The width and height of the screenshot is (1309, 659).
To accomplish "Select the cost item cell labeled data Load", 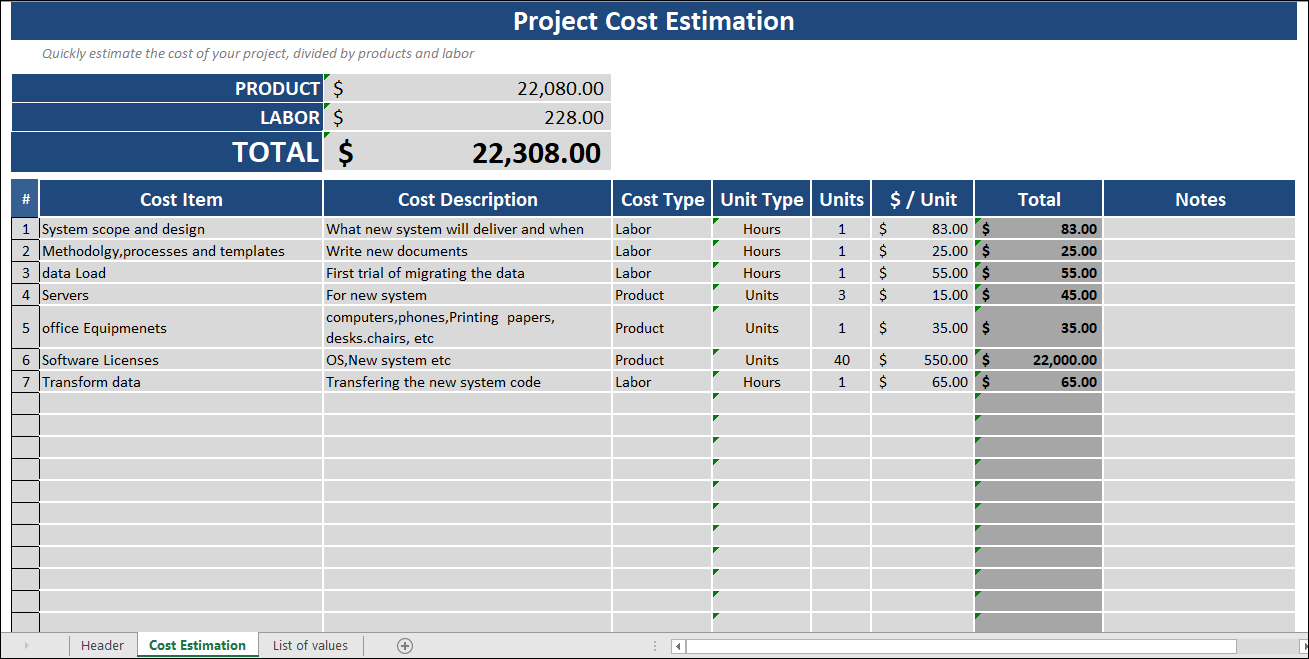I will 180,272.
